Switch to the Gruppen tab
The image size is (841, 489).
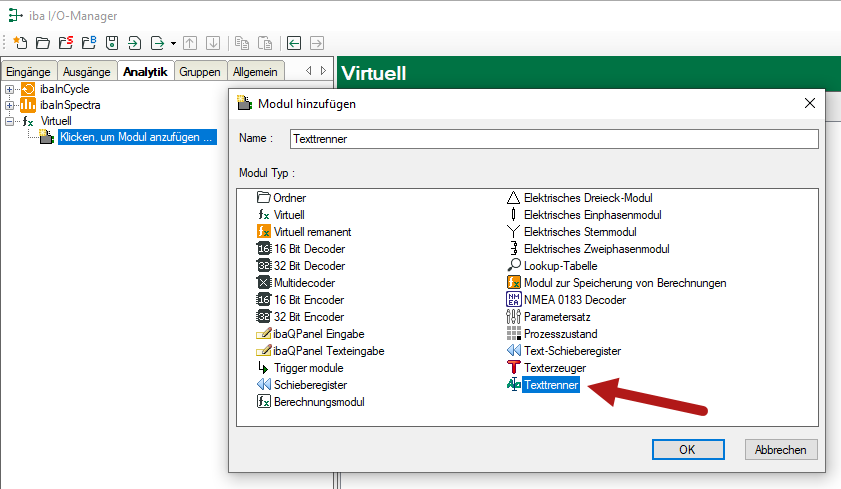200,71
